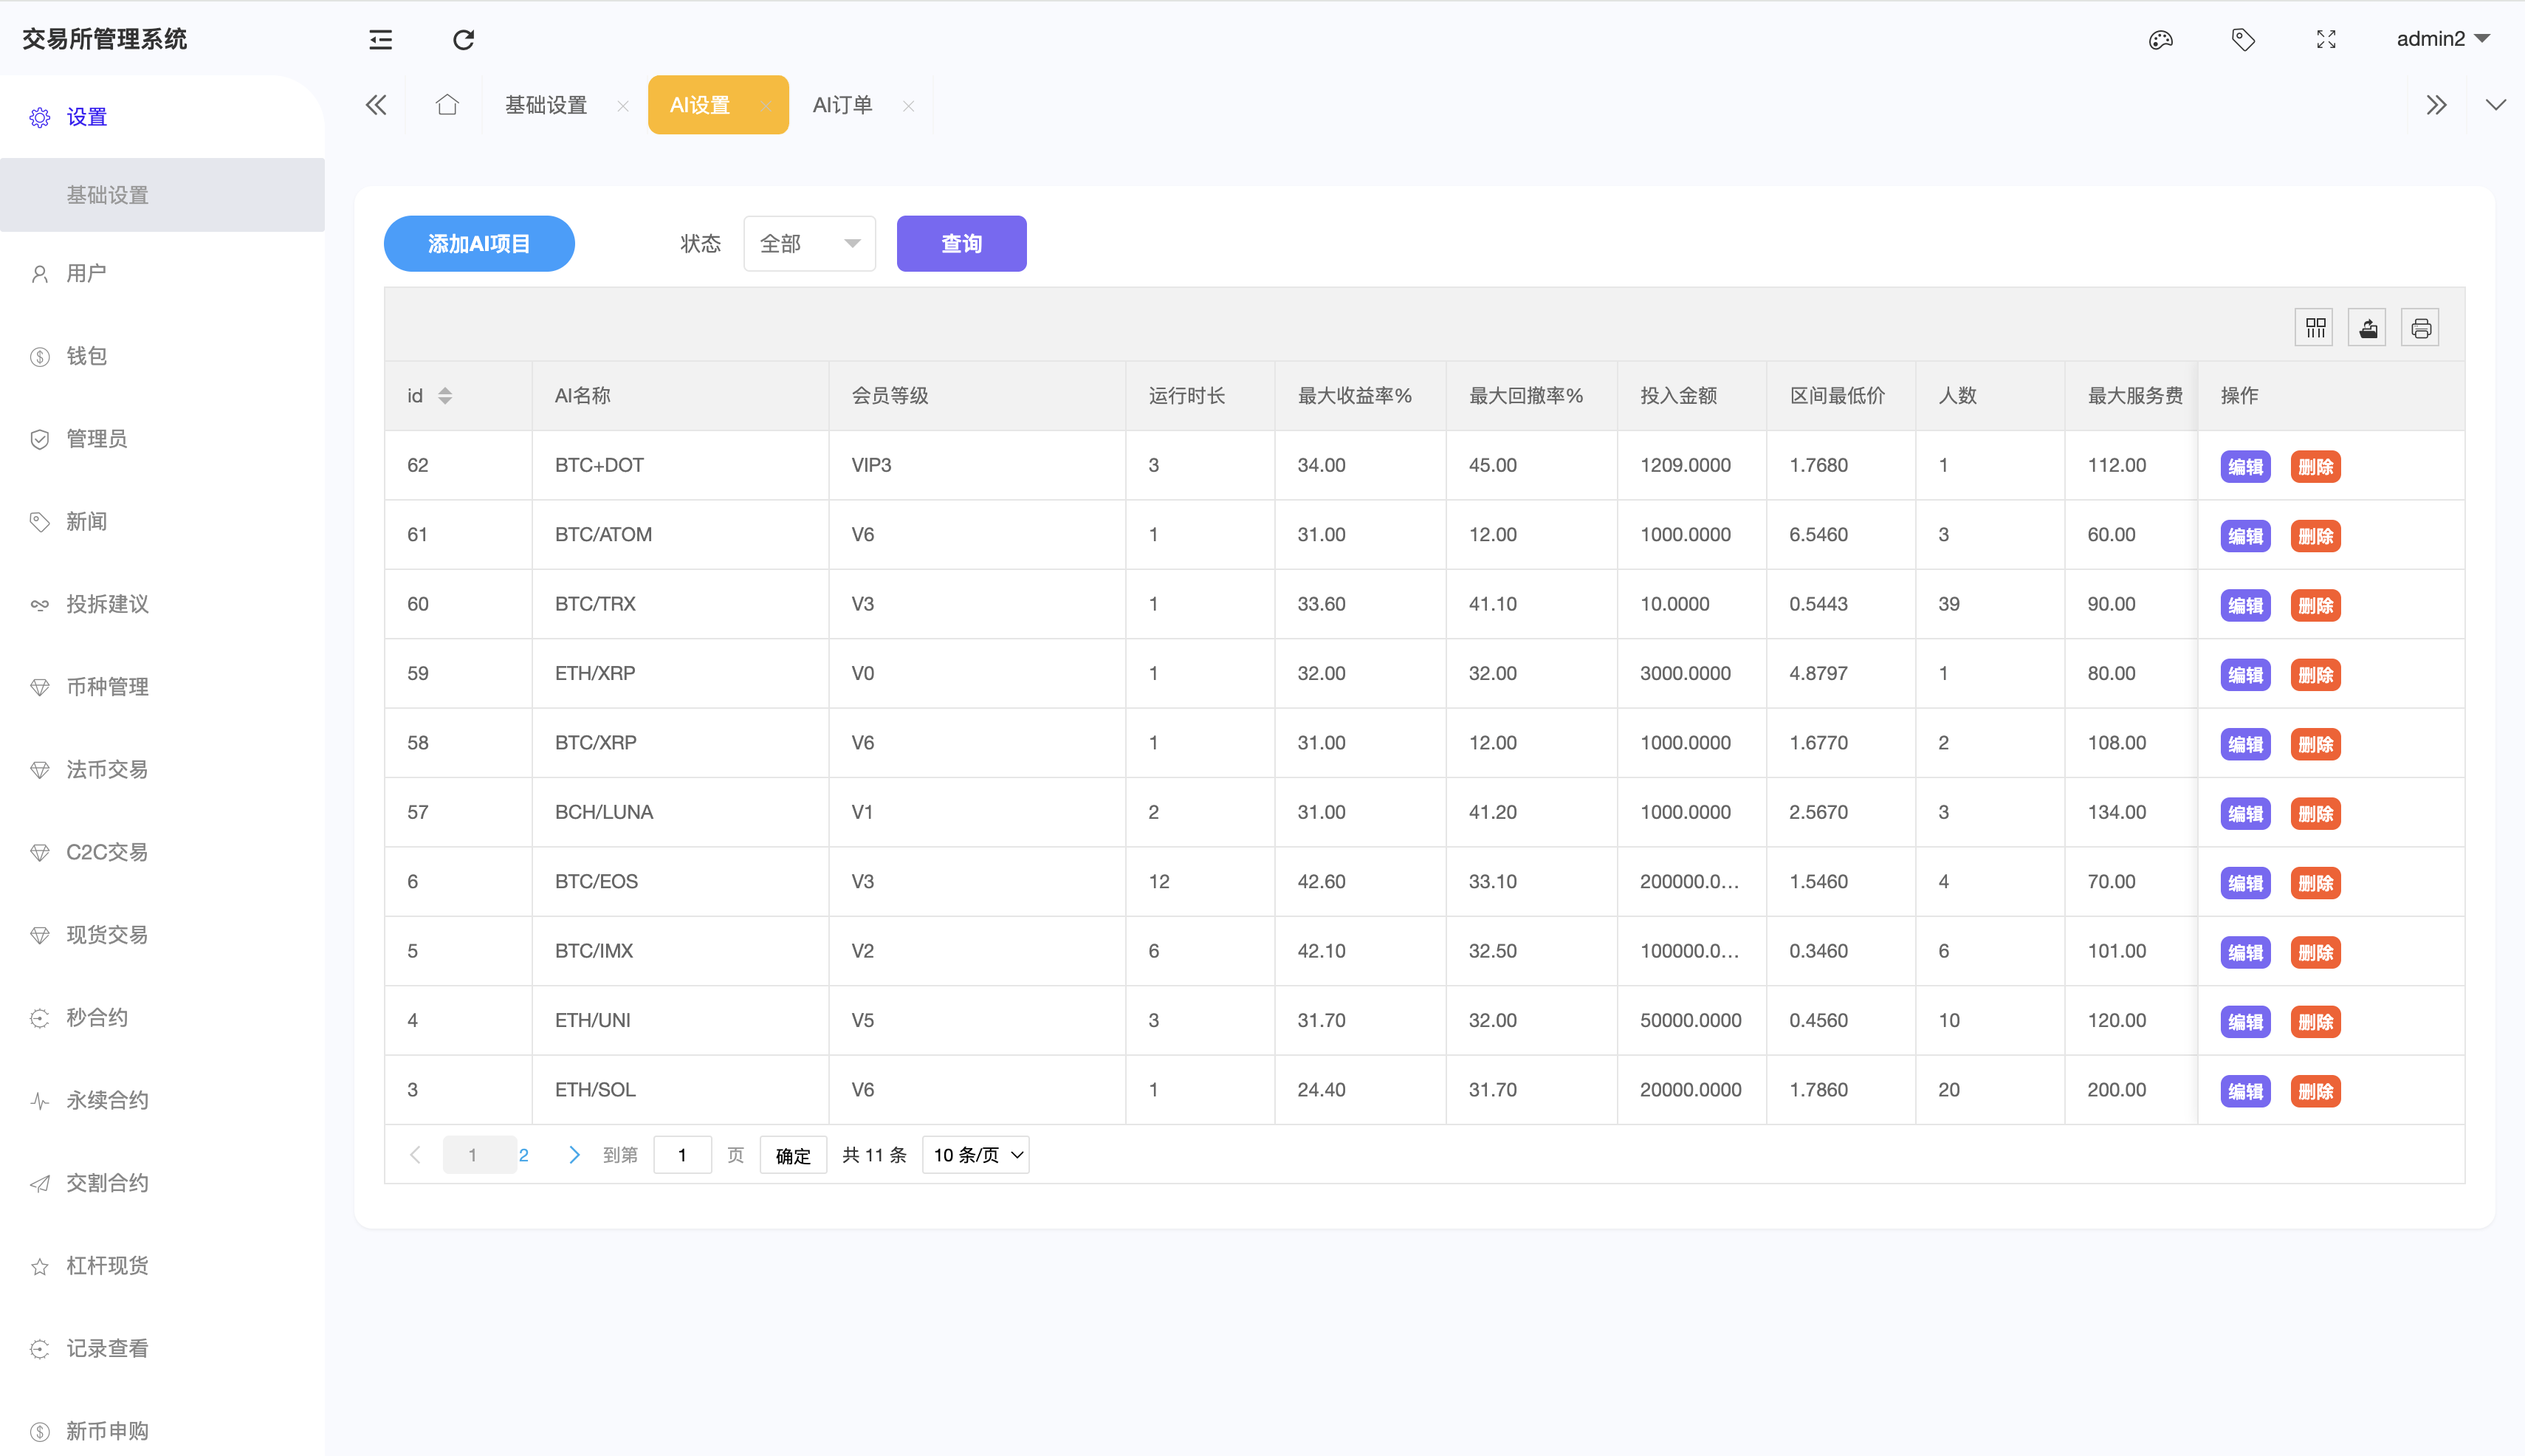Open the 钱包 sidebar menu
Viewport: 2525px width, 1456px height.
click(x=162, y=356)
